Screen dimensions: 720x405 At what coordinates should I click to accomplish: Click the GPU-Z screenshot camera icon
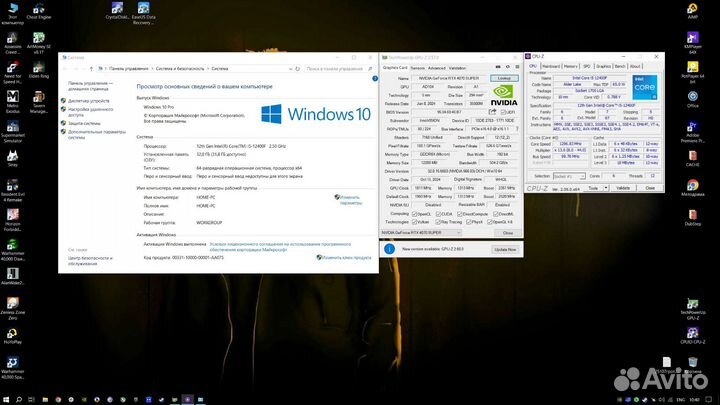click(x=498, y=67)
